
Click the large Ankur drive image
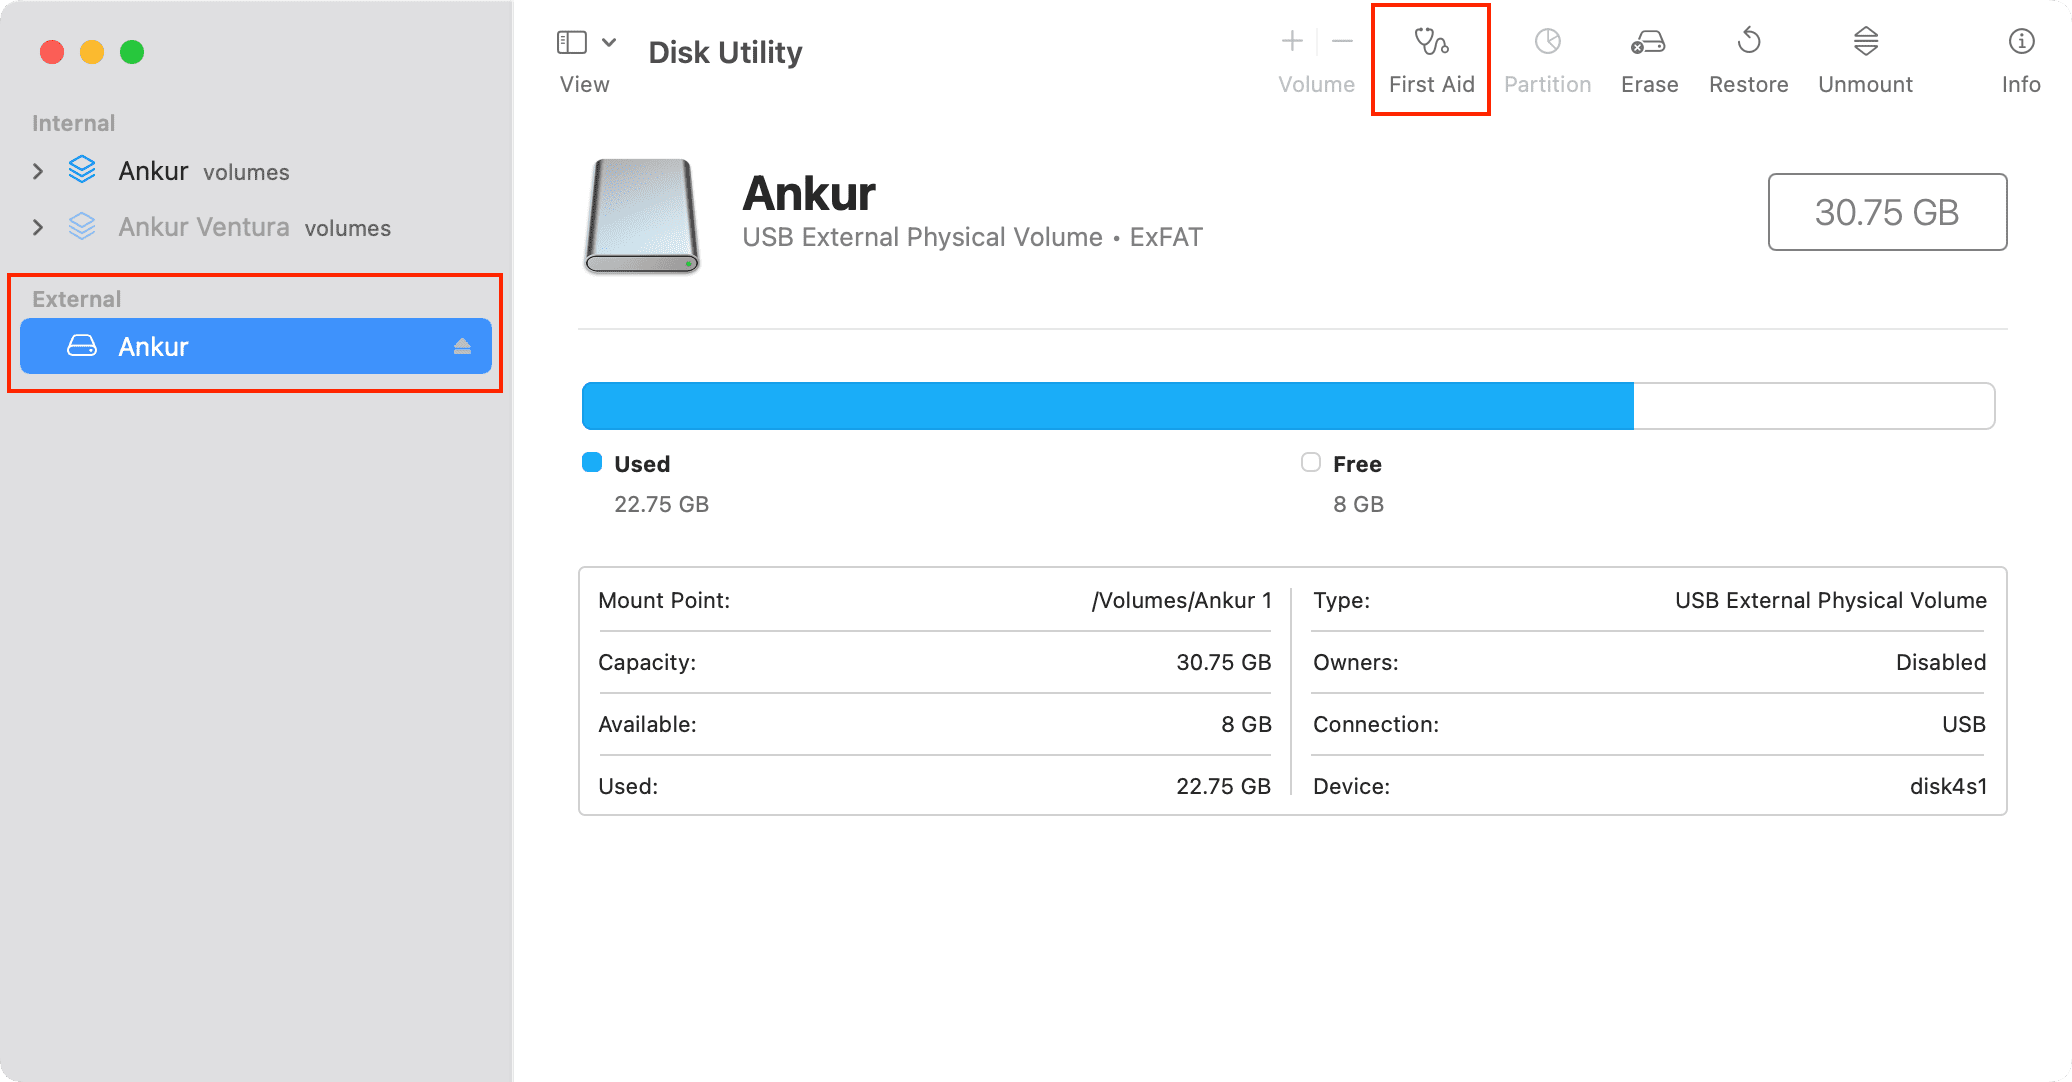click(x=641, y=215)
